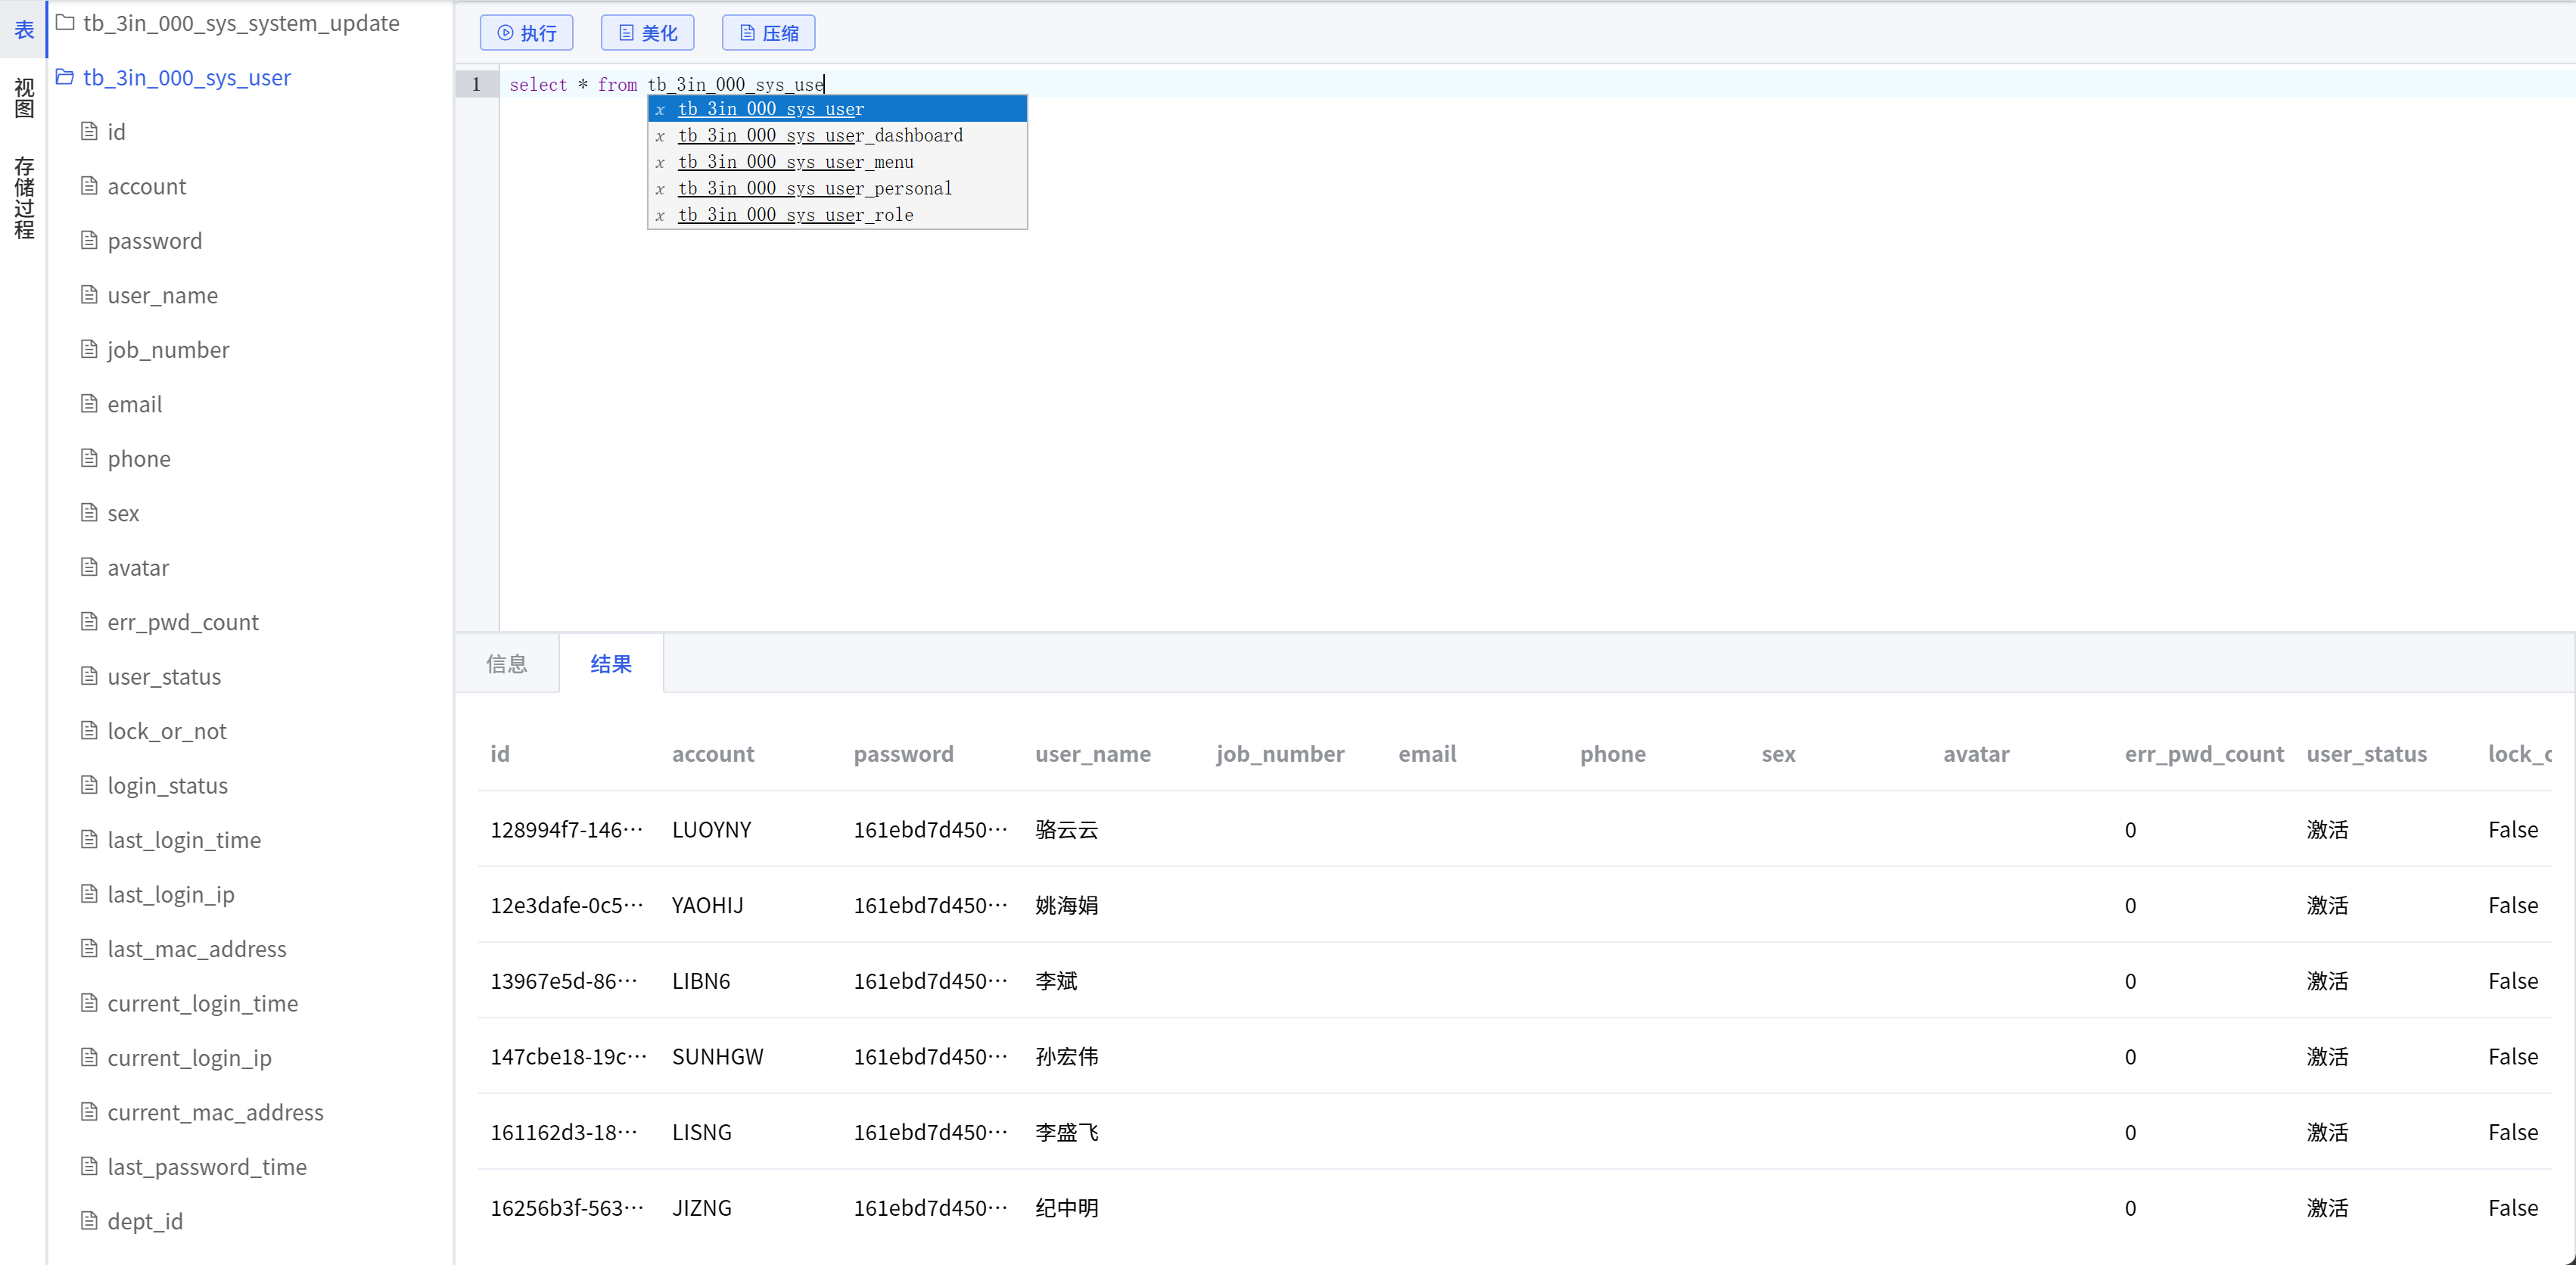2576x1265 pixels.
Task: Pick tb_3in_000_sys_user_menu autocomplete suggestion
Action: [838, 162]
